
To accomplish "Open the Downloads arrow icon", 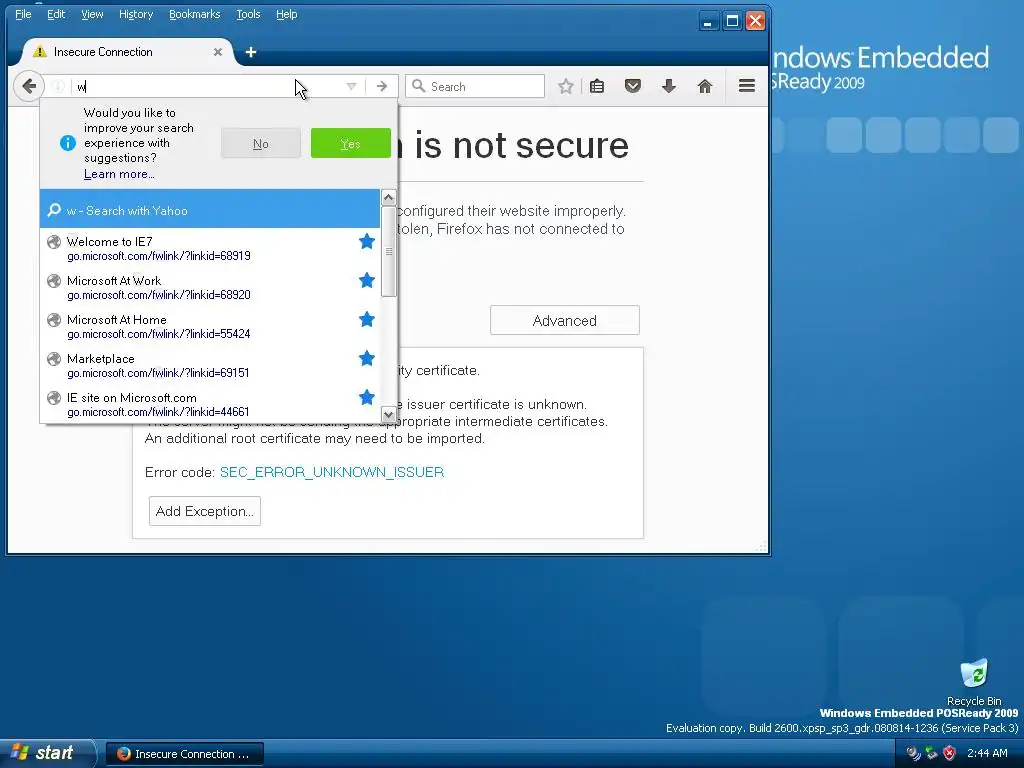I will tap(669, 86).
